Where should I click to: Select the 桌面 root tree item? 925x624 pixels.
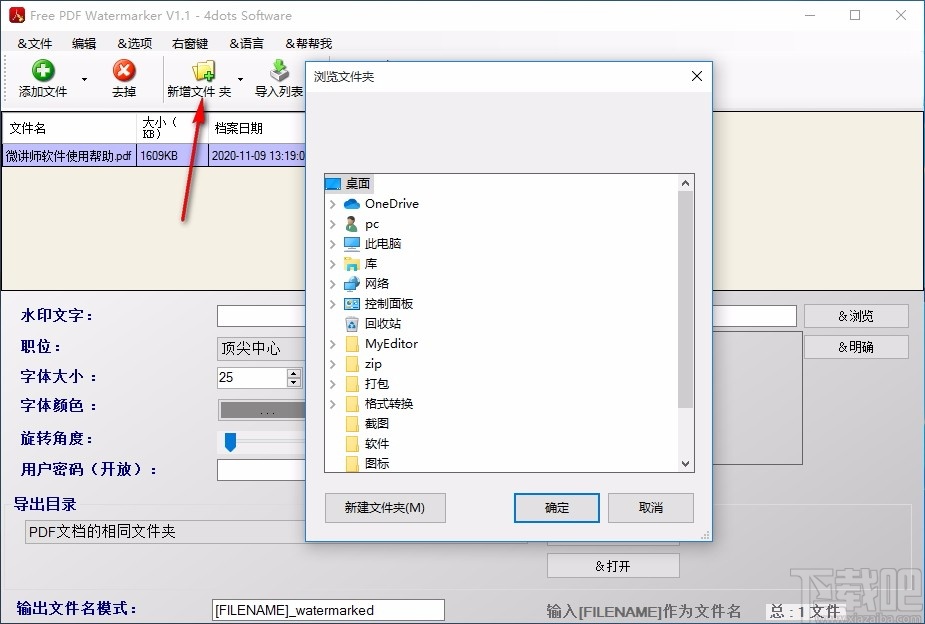(351, 183)
